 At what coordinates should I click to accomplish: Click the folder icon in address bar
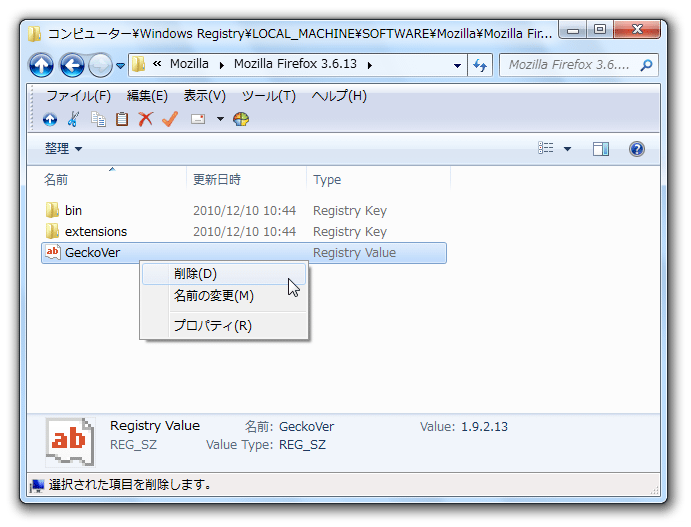click(138, 64)
